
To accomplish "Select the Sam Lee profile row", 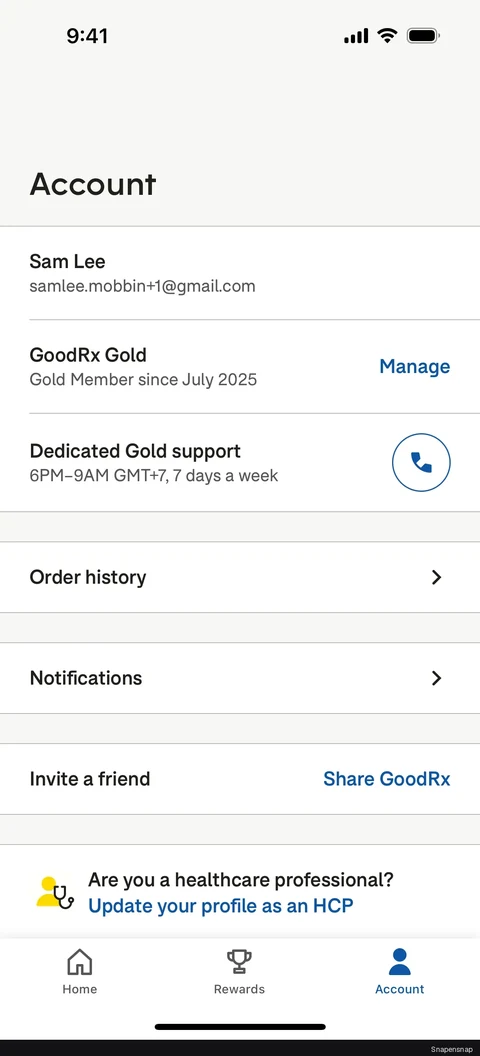I will 240,273.
